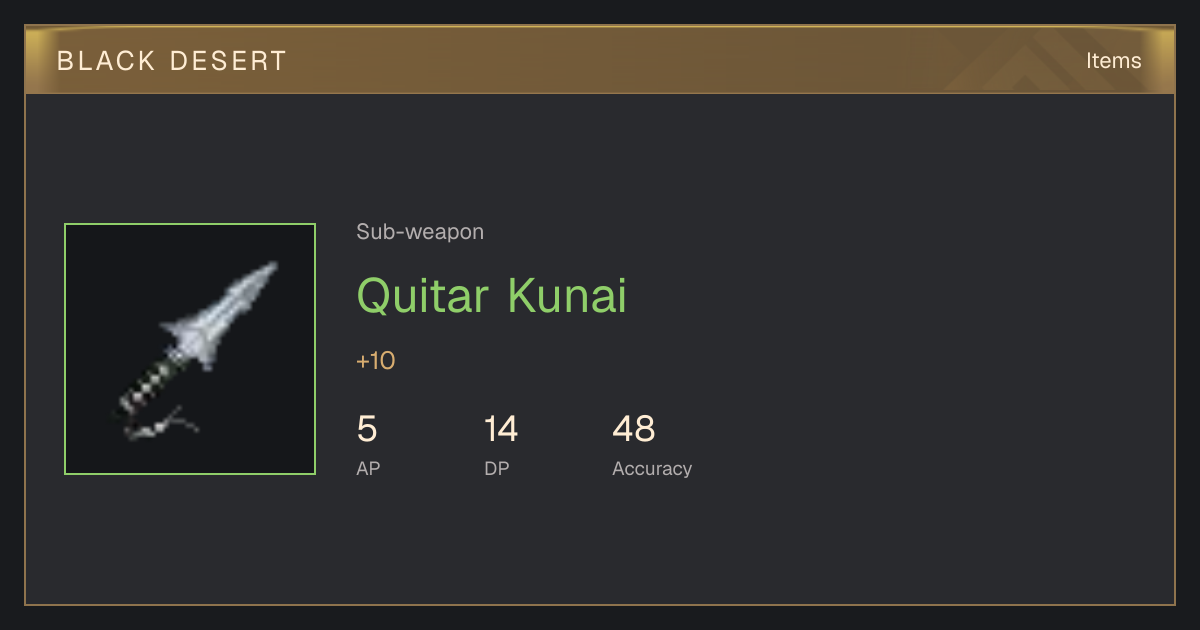Image resolution: width=1200 pixels, height=630 pixels.
Task: Click the AP value 5
Action: (367, 429)
